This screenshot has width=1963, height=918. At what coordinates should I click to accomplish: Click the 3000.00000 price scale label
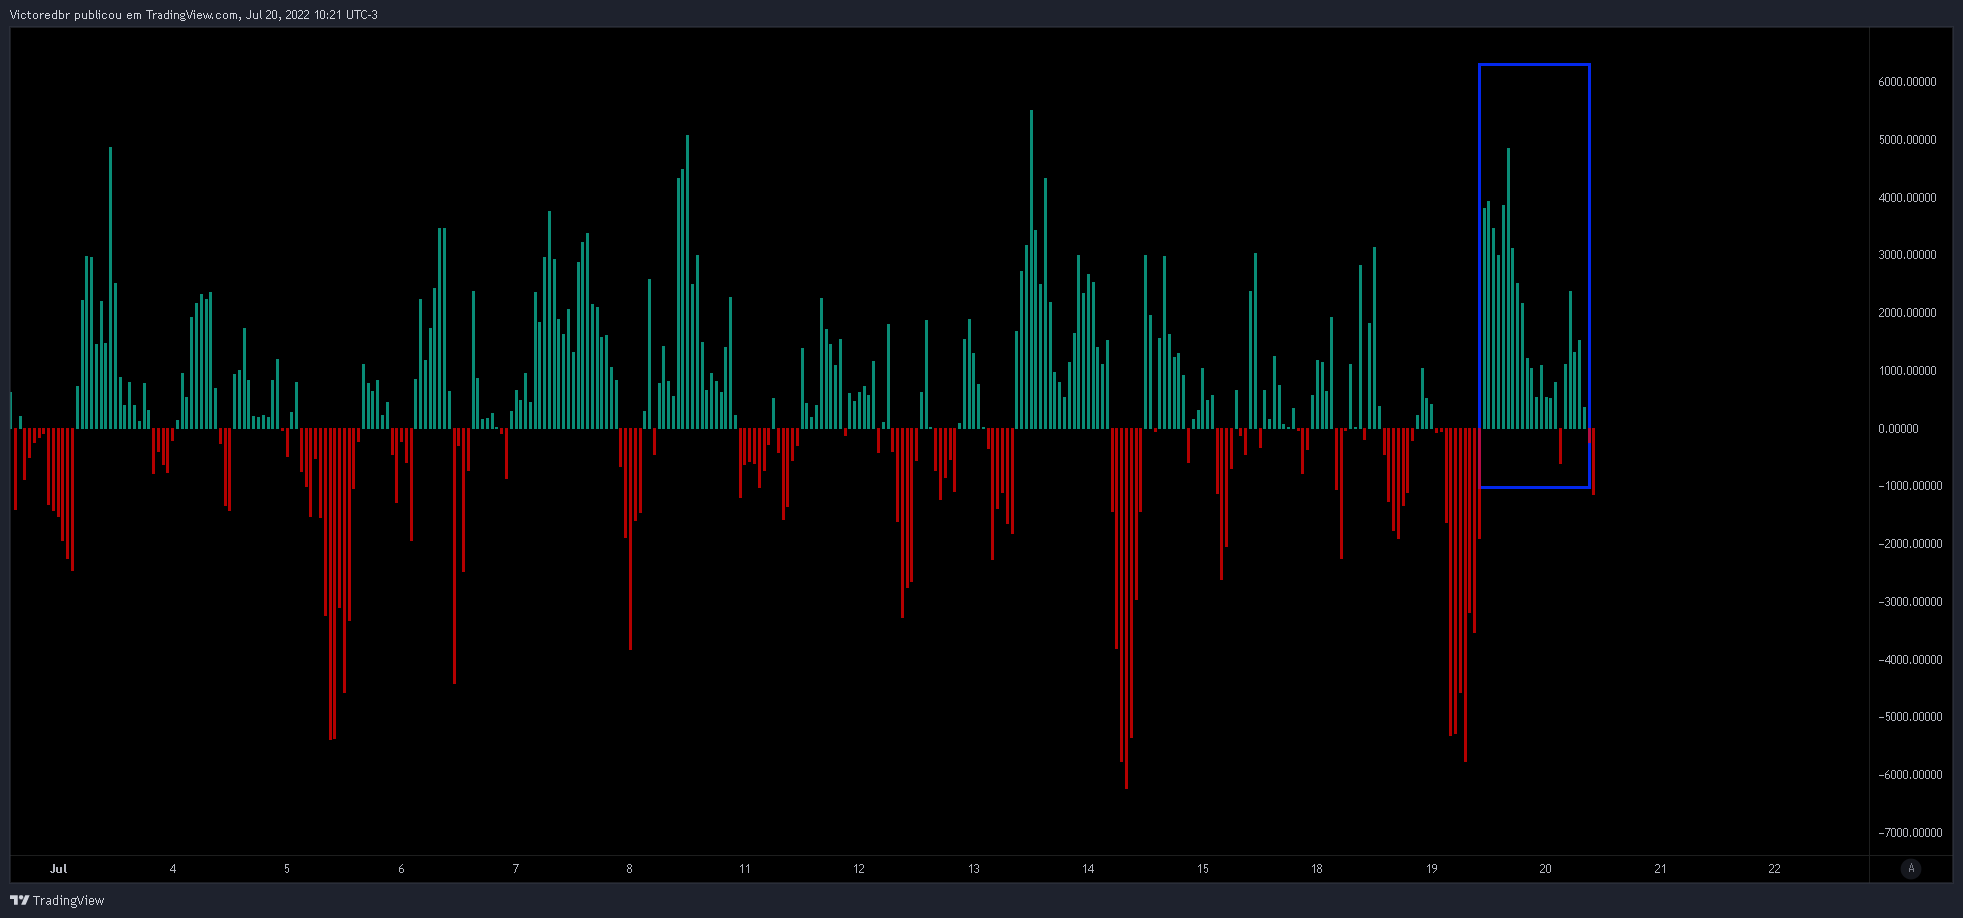point(1907,255)
